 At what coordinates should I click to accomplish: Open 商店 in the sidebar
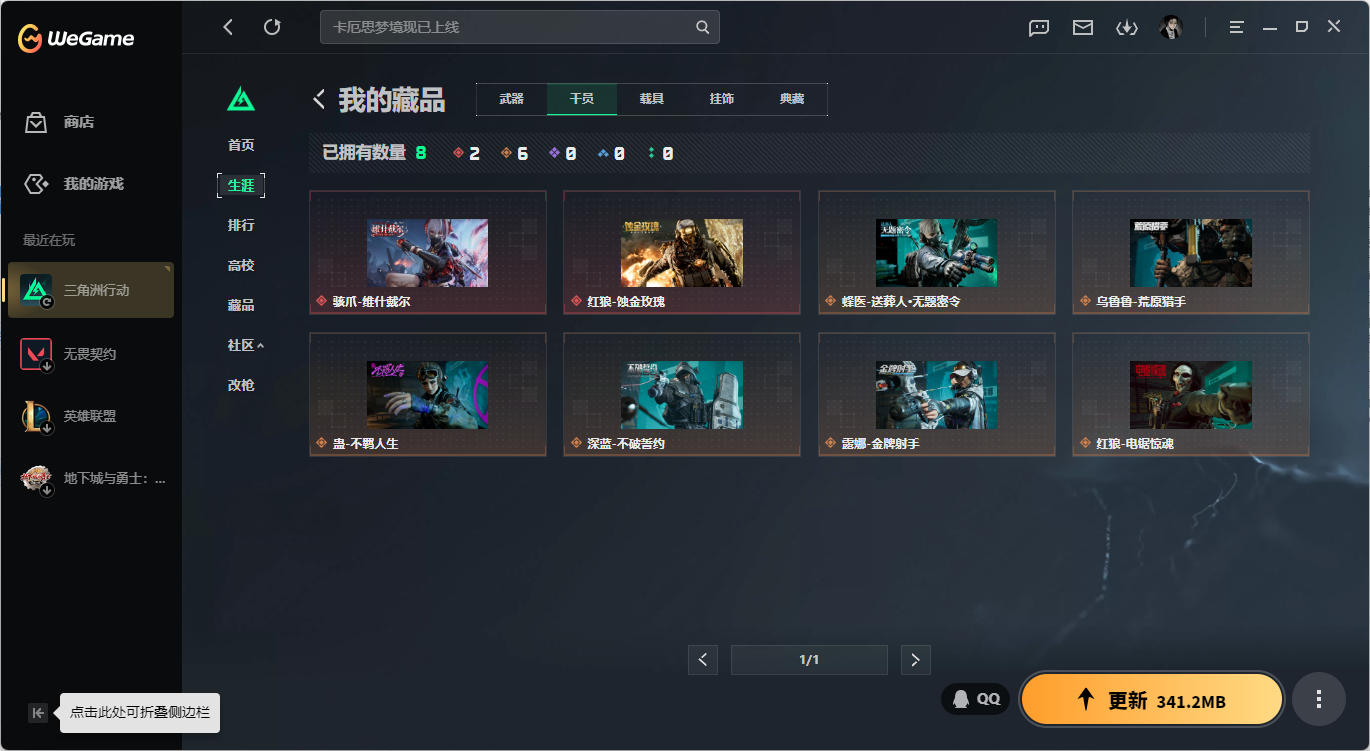tap(79, 122)
